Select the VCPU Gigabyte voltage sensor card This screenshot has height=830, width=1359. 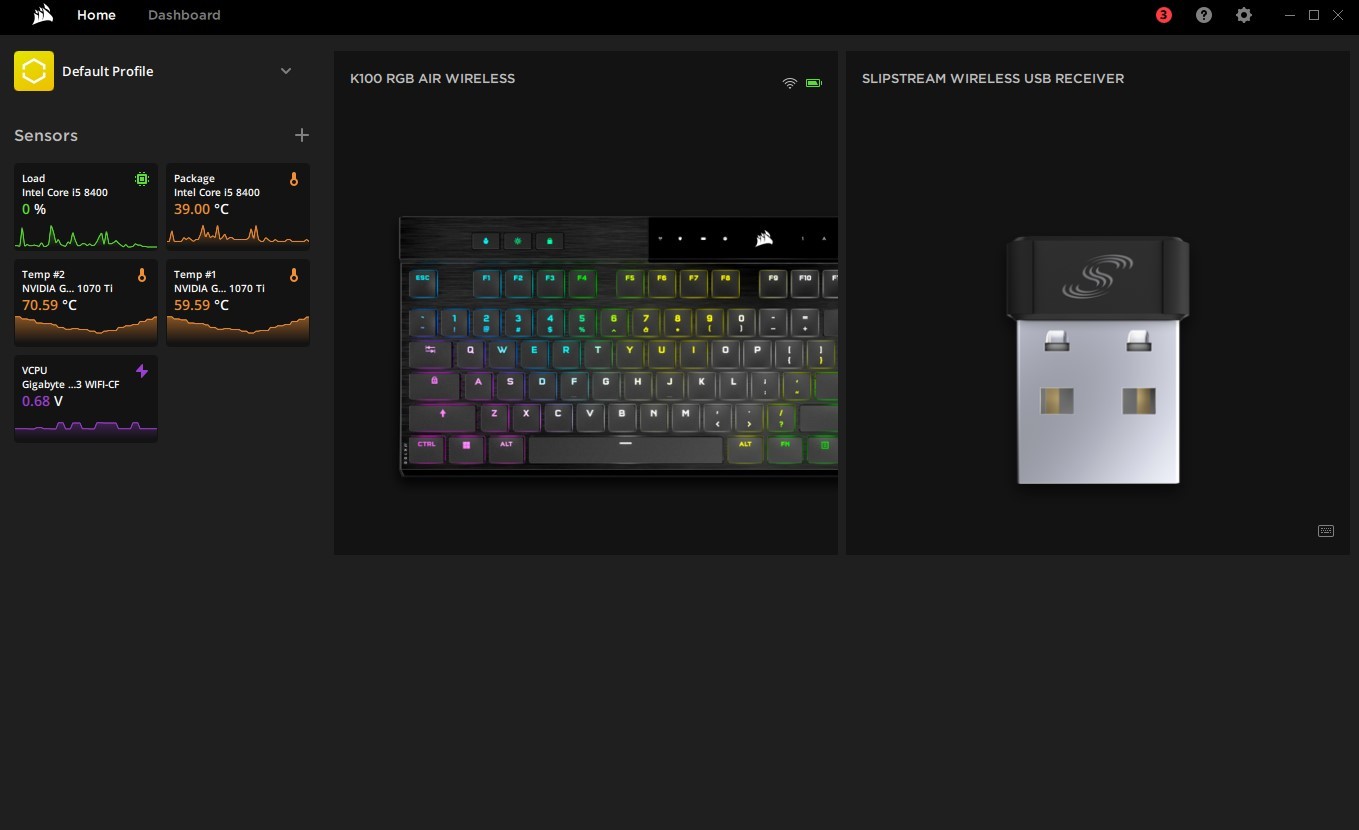(x=86, y=398)
